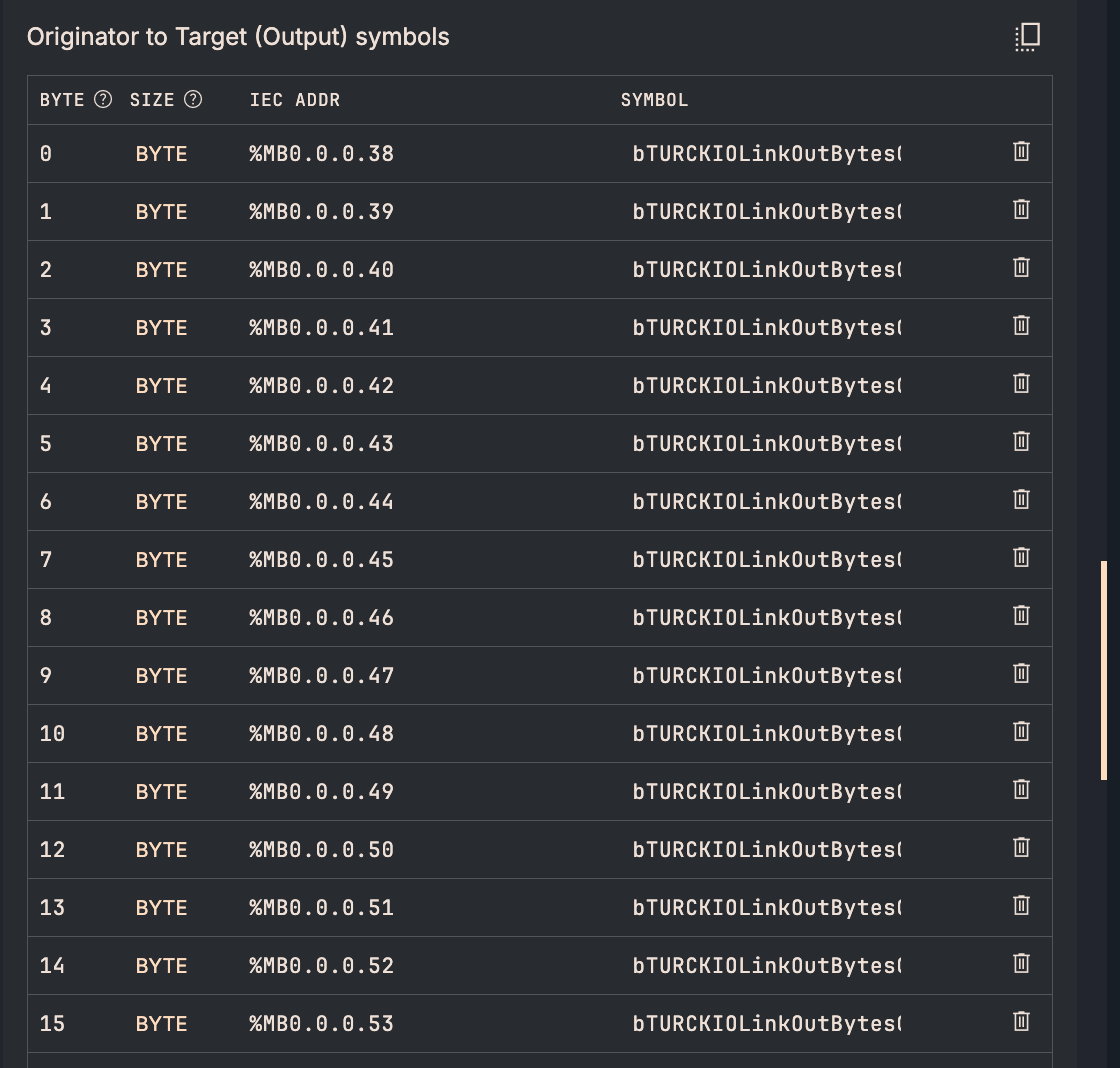
Task: Delete row with address %MB0.0.0.41
Action: (x=1021, y=326)
